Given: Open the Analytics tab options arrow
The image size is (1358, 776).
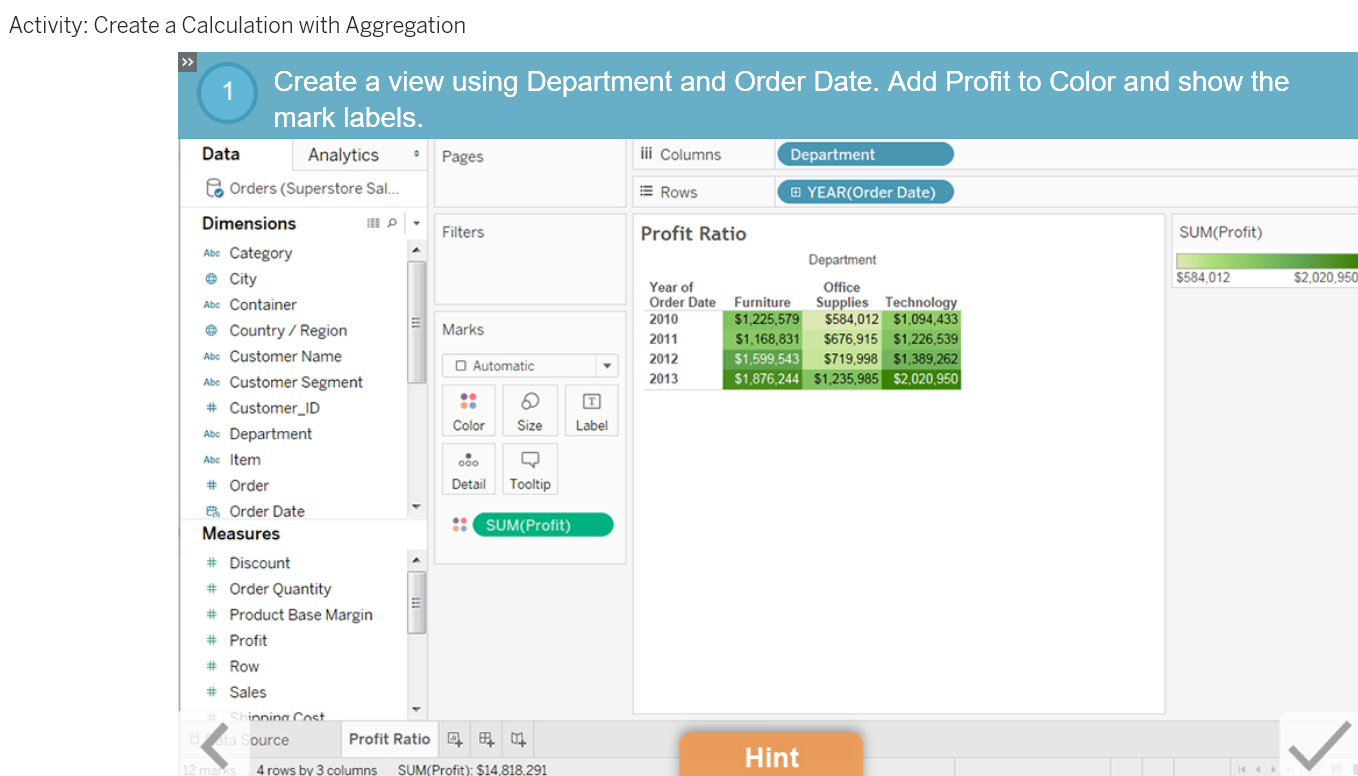Looking at the screenshot, I should click(417, 154).
